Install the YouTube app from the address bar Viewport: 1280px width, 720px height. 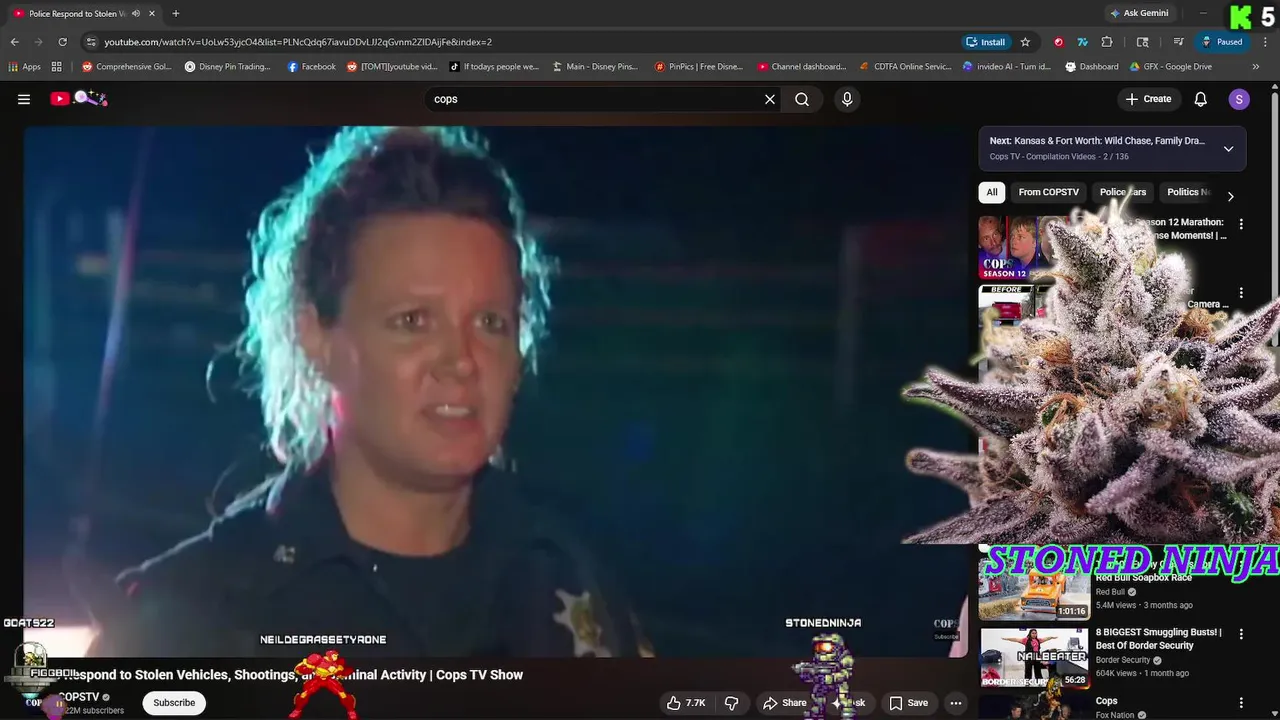(986, 42)
